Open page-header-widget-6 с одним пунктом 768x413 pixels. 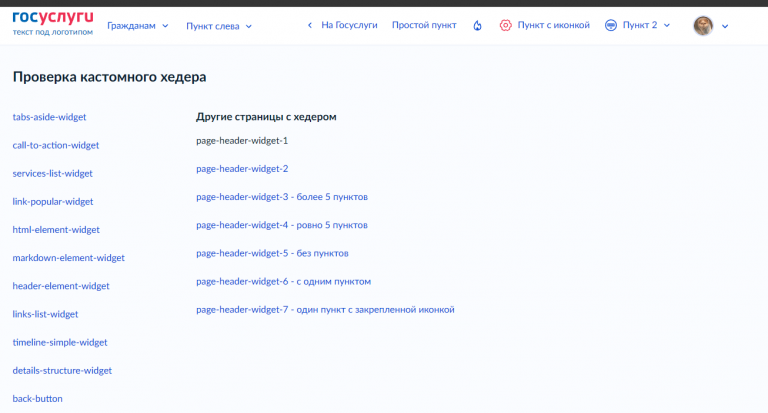284,281
